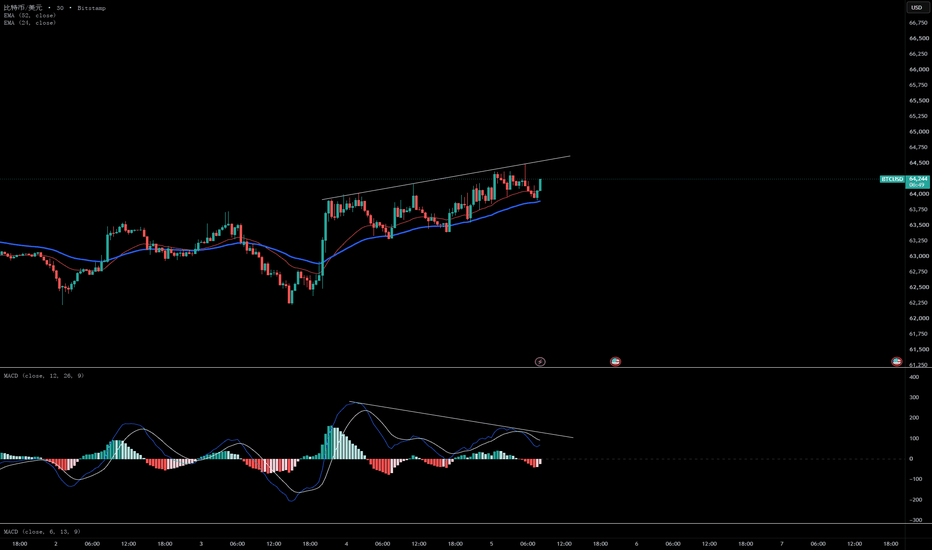Open the USD currency selector

[917, 8]
